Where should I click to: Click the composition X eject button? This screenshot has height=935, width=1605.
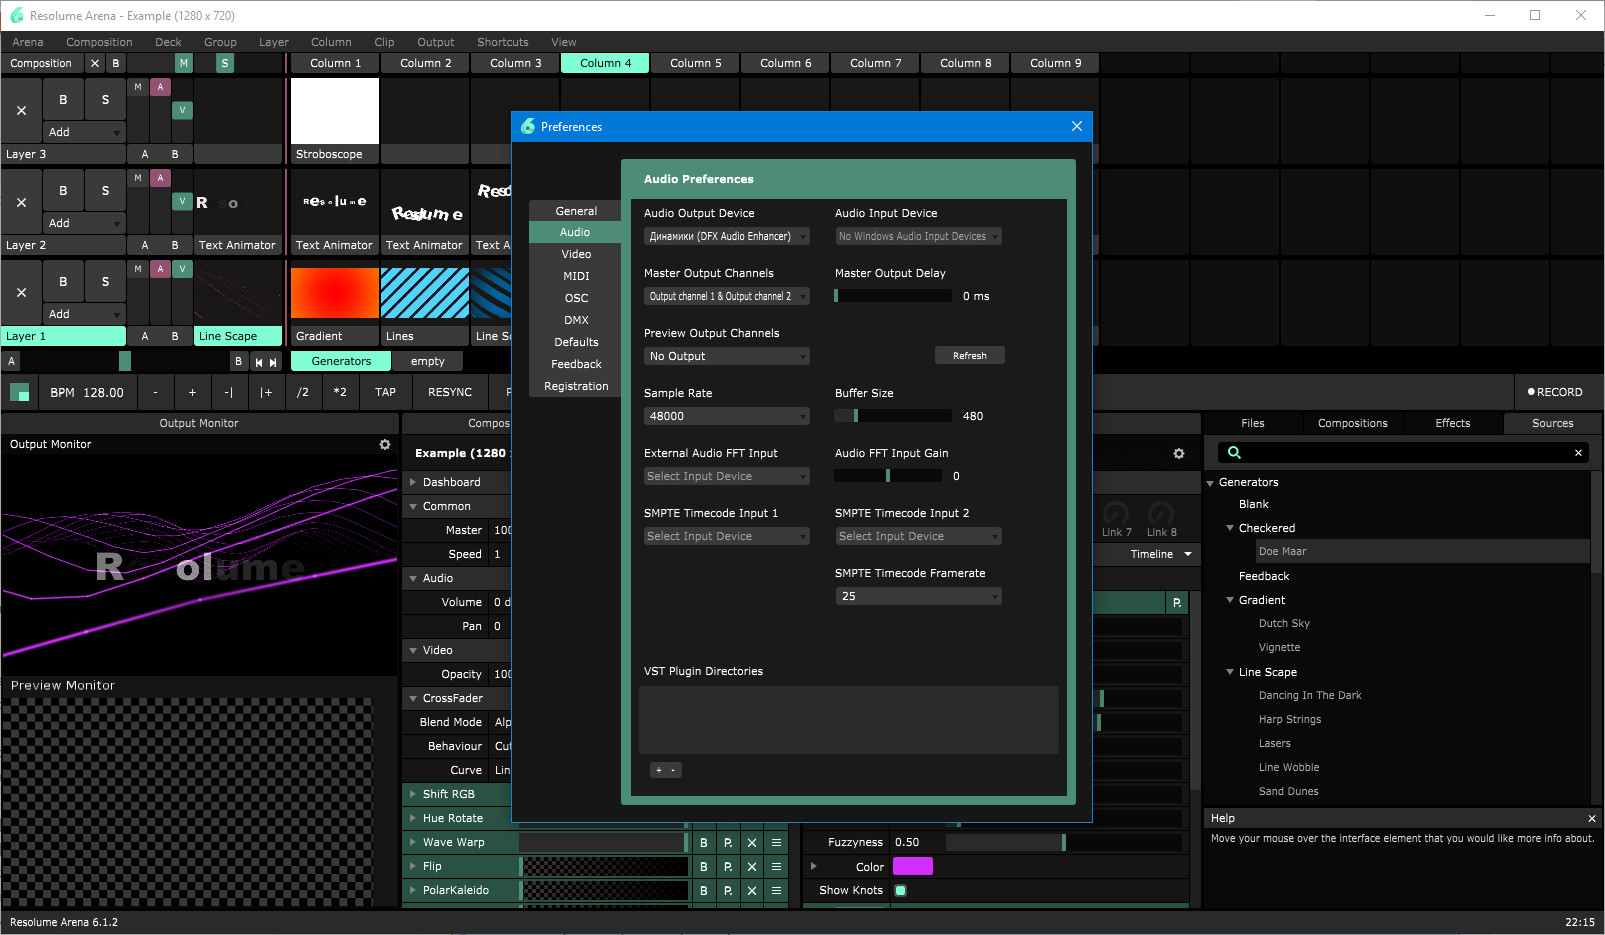pyautogui.click(x=95, y=63)
